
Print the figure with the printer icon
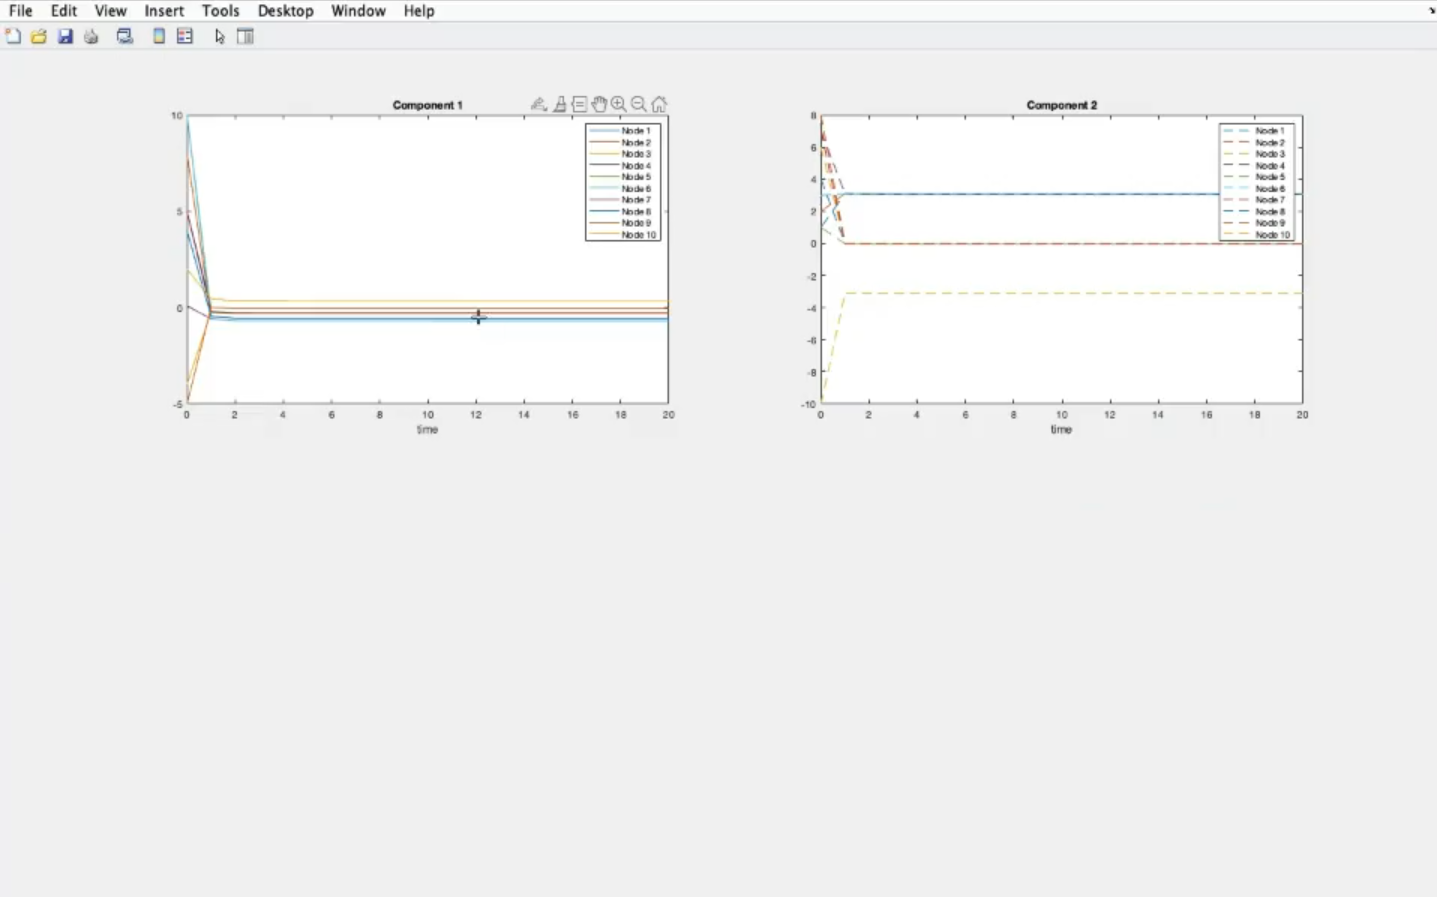coord(91,37)
